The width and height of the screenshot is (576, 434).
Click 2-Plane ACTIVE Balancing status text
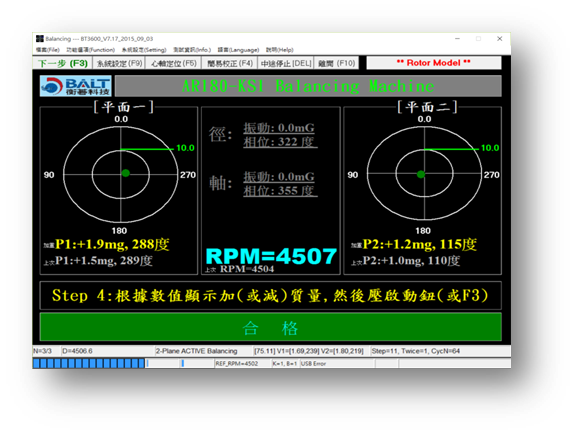pos(197,351)
